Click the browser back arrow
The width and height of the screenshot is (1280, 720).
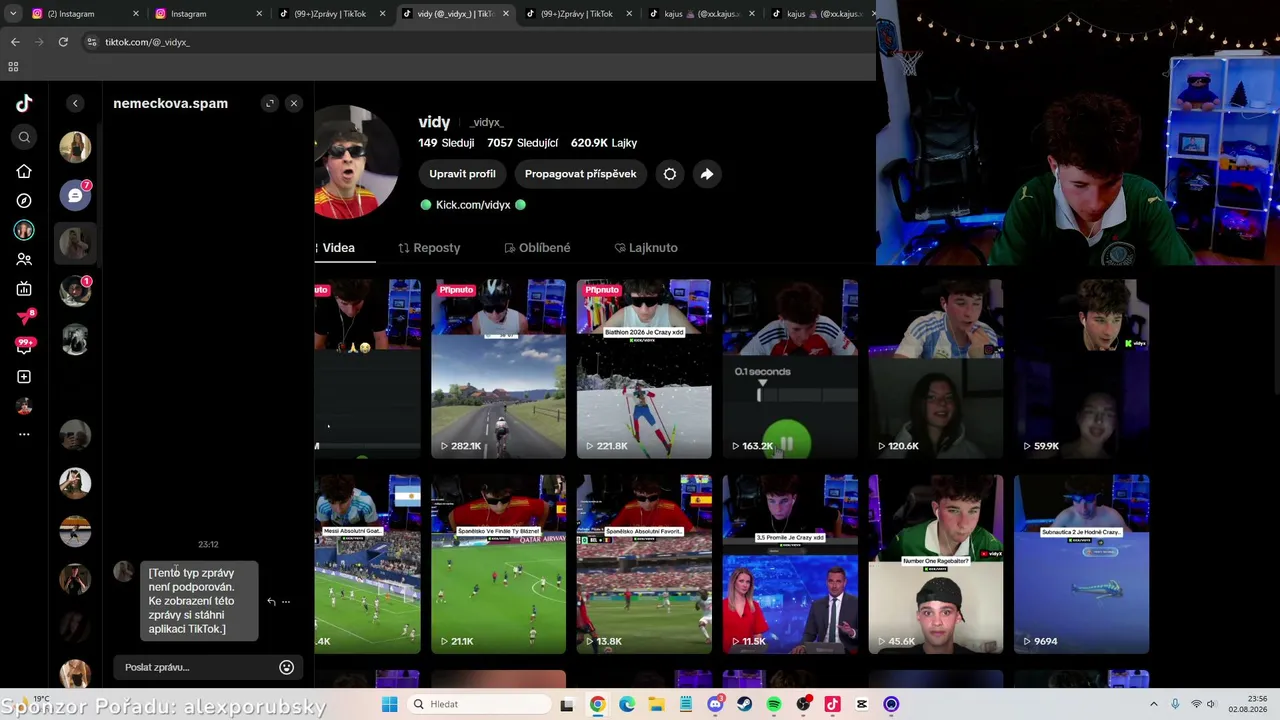[15, 42]
